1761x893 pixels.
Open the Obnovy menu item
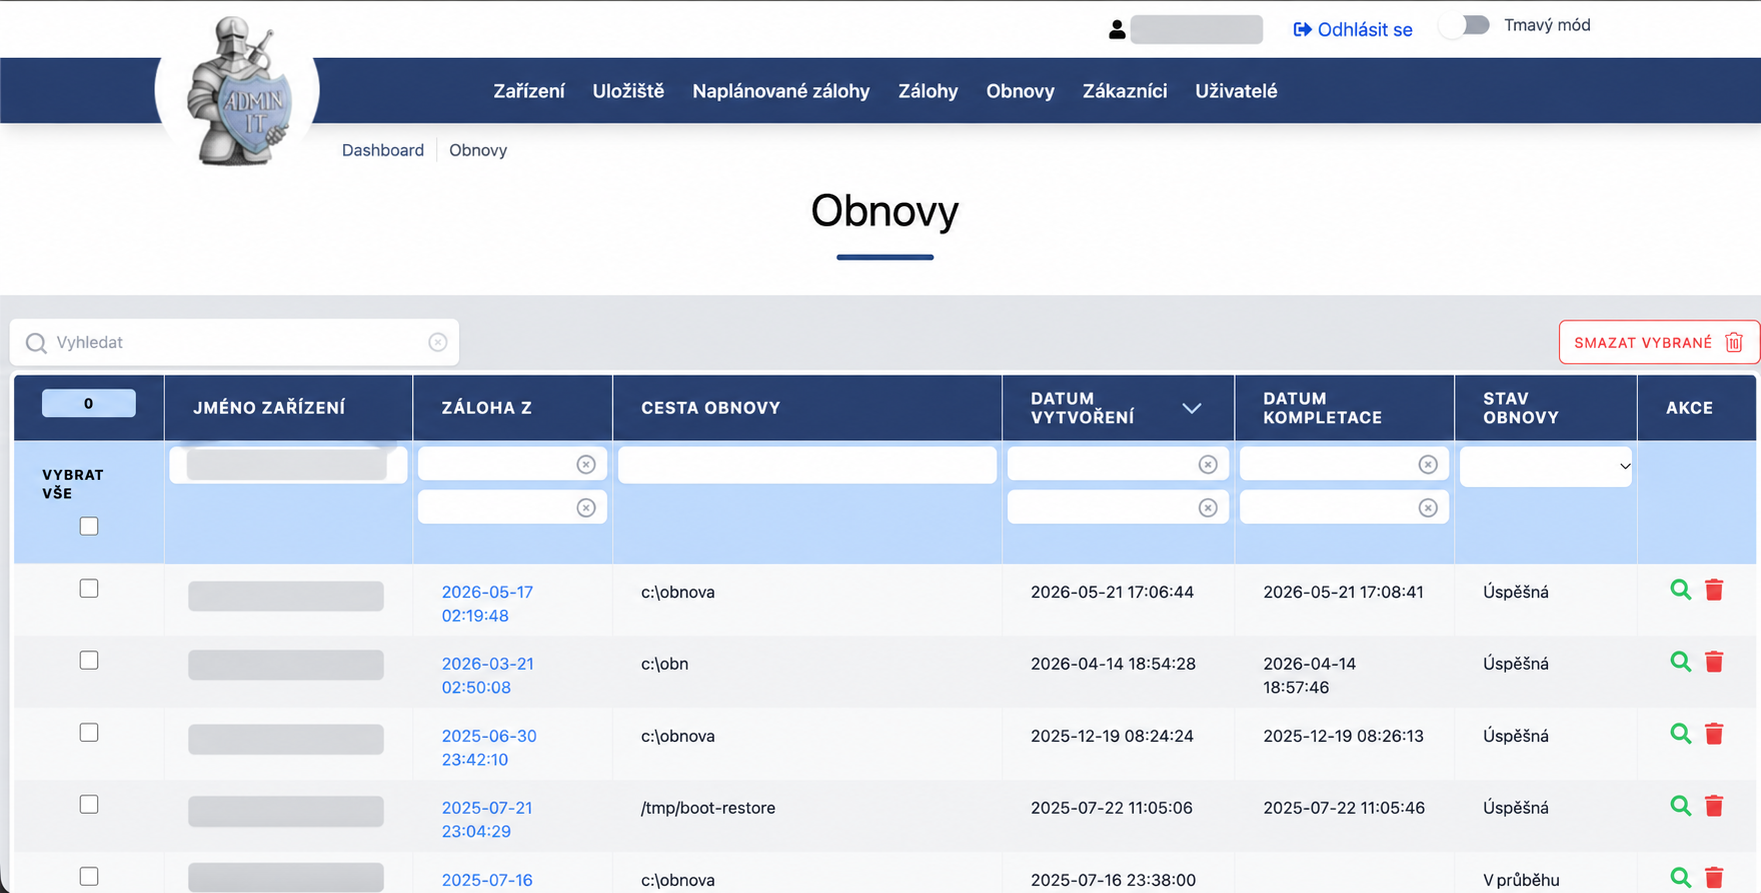coord(1020,91)
